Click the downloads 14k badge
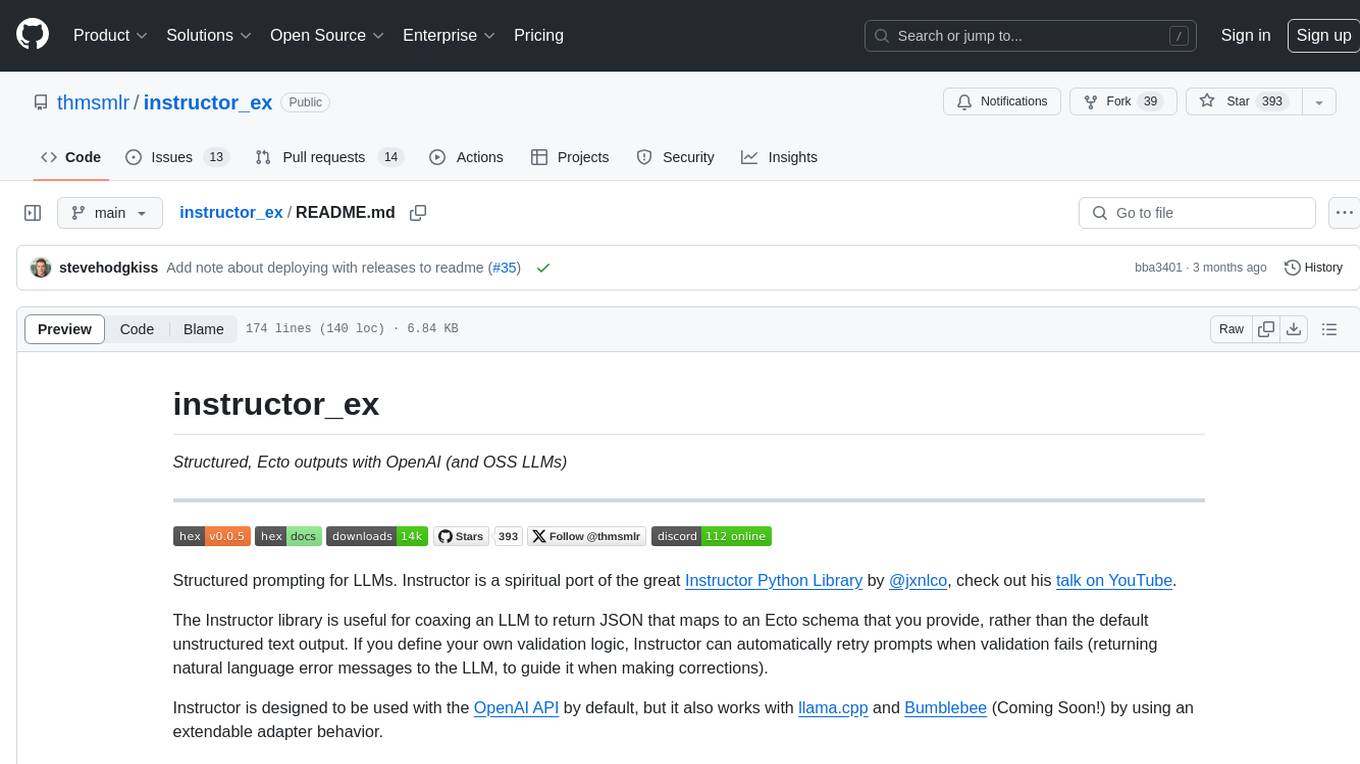 point(377,536)
